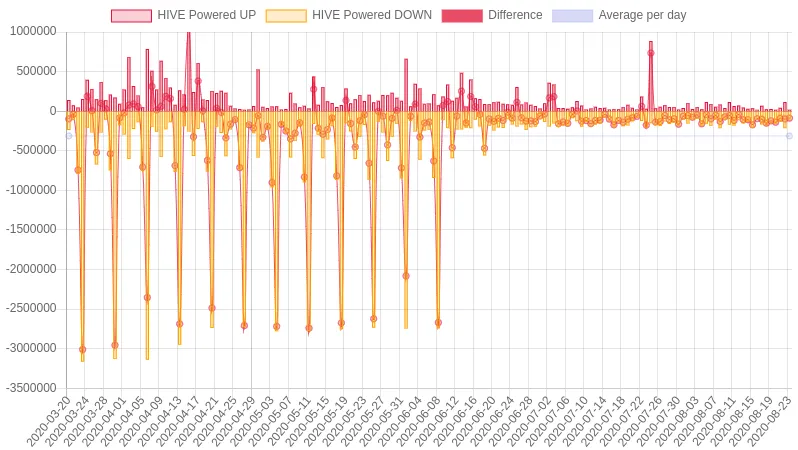798x450 pixels.
Task: Click the pink HIVE Powered UP color box
Action: (131, 16)
